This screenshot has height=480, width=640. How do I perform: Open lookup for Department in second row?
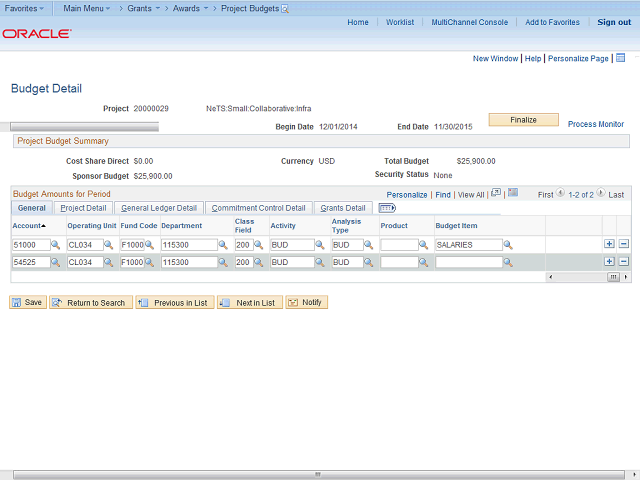pos(224,262)
